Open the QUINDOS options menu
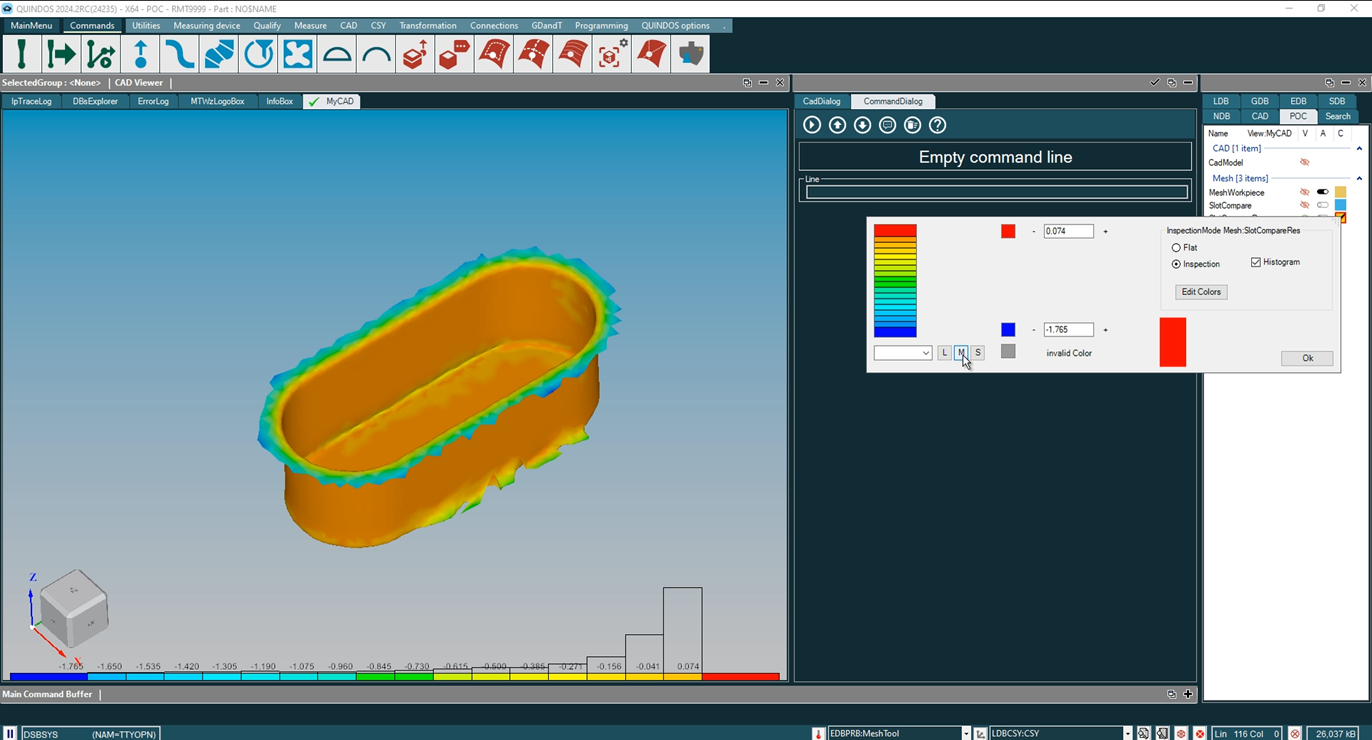This screenshot has height=740, width=1372. click(676, 25)
